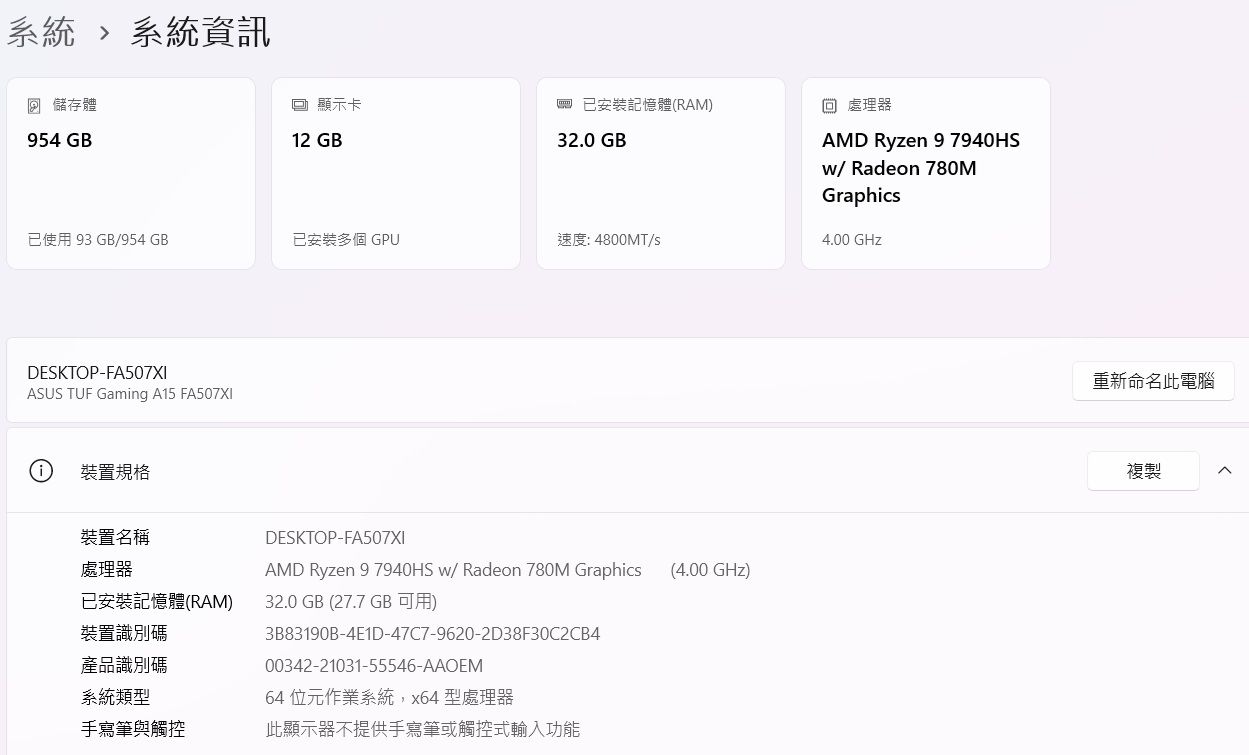Click the storage drive icon
This screenshot has height=755, width=1249.
[x=35, y=105]
